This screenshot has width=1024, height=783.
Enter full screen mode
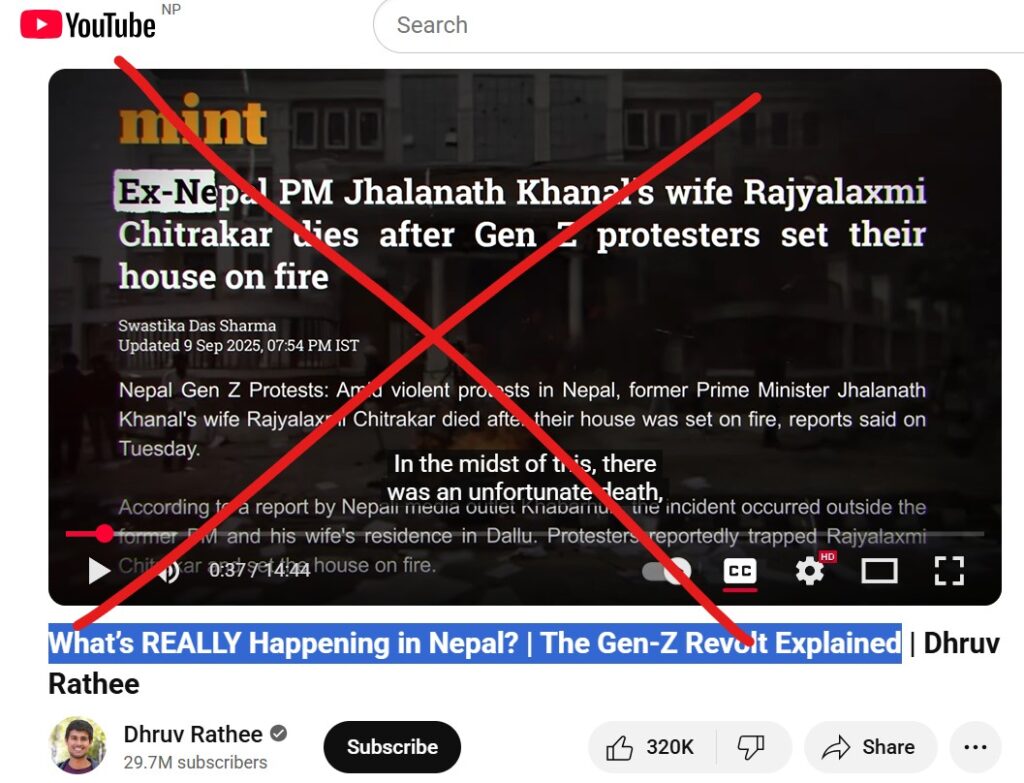pos(949,571)
